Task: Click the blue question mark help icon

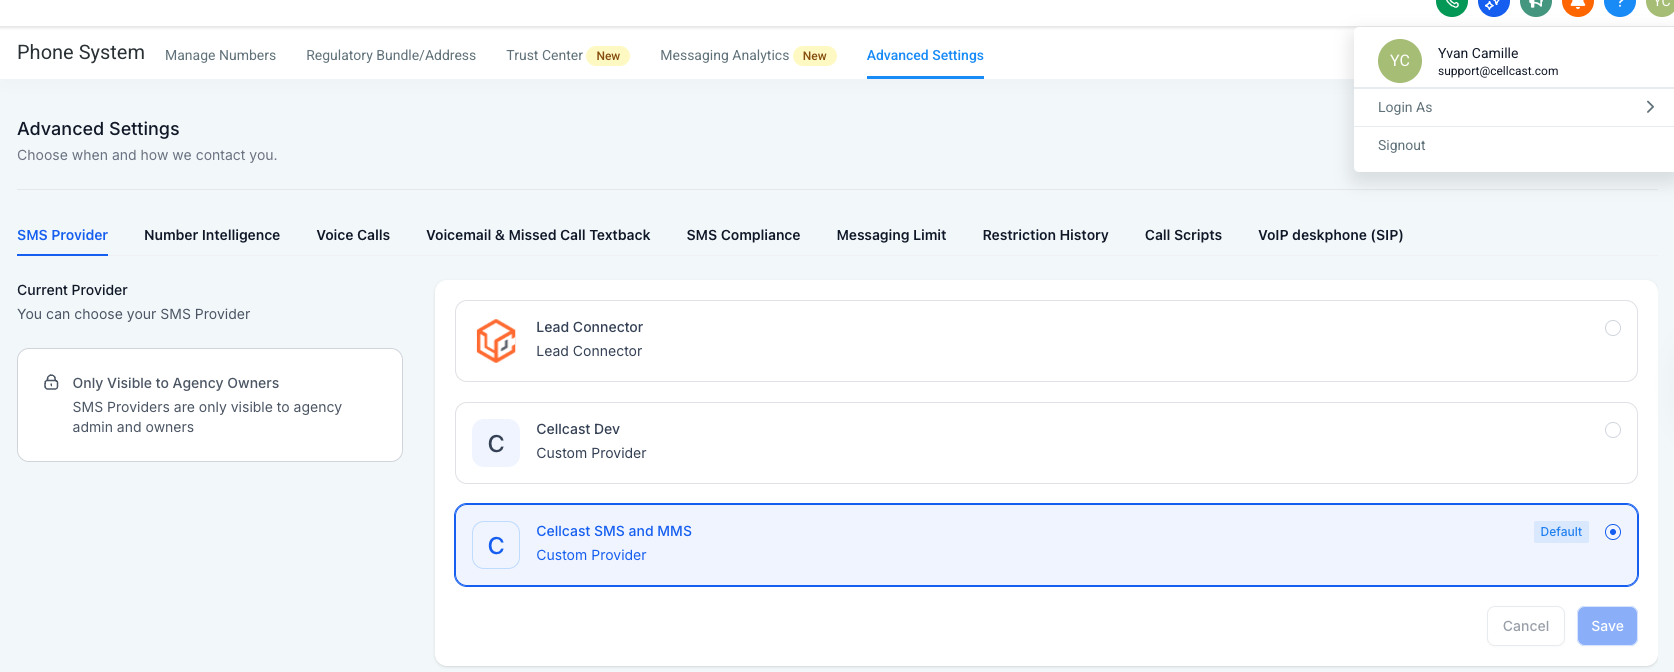Action: (x=1619, y=5)
